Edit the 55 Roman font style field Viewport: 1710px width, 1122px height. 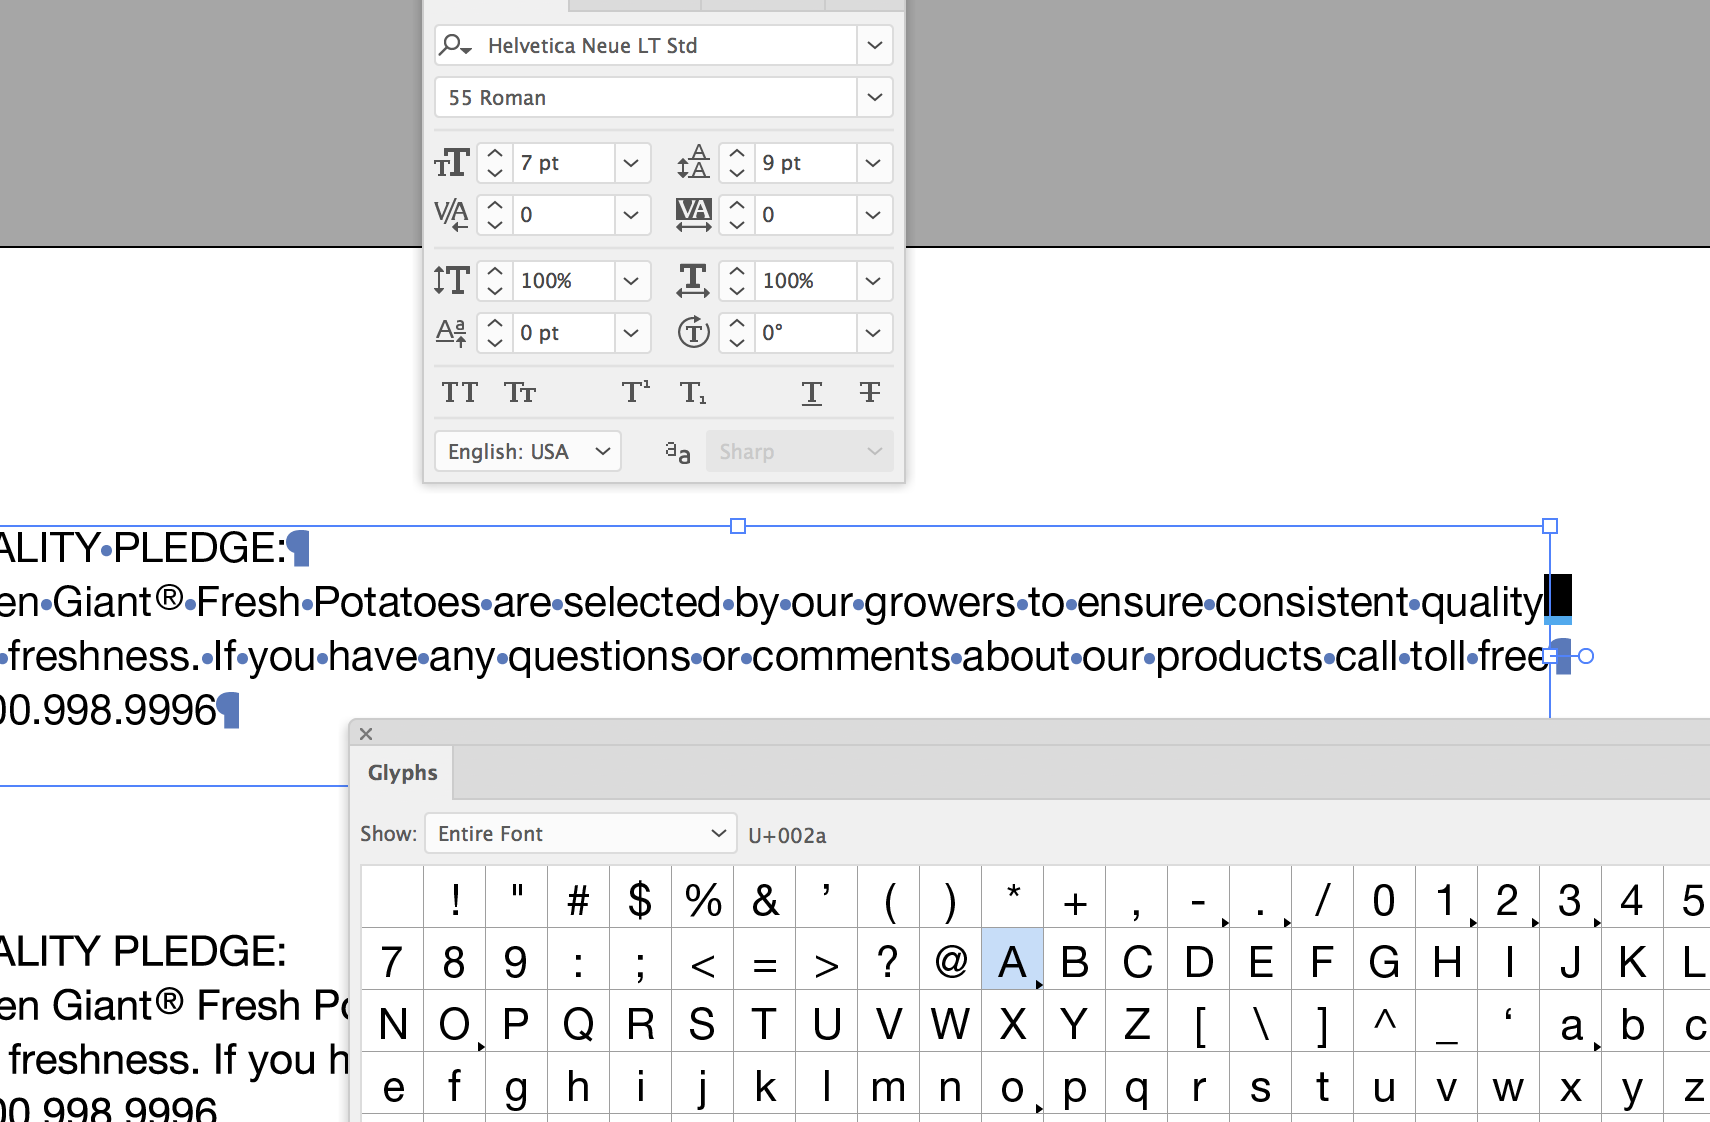click(x=645, y=97)
